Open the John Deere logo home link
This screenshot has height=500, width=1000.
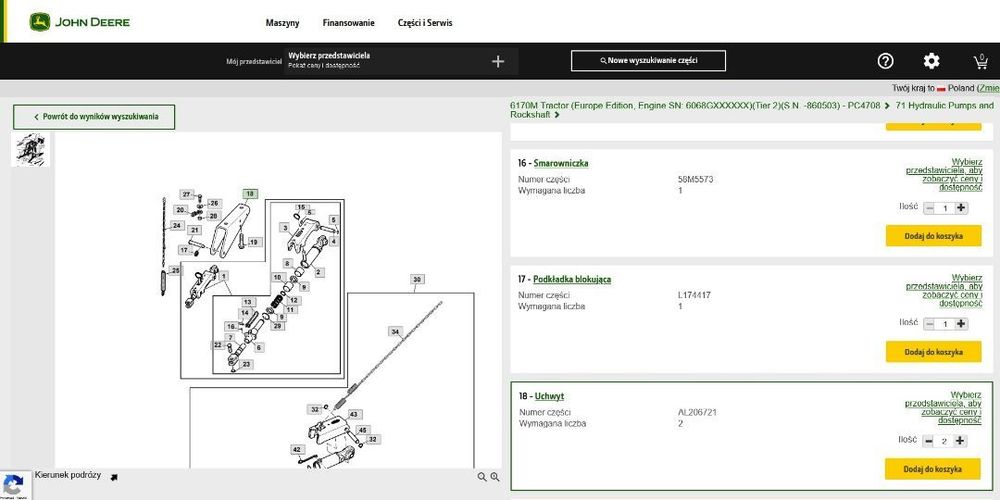(x=80, y=22)
